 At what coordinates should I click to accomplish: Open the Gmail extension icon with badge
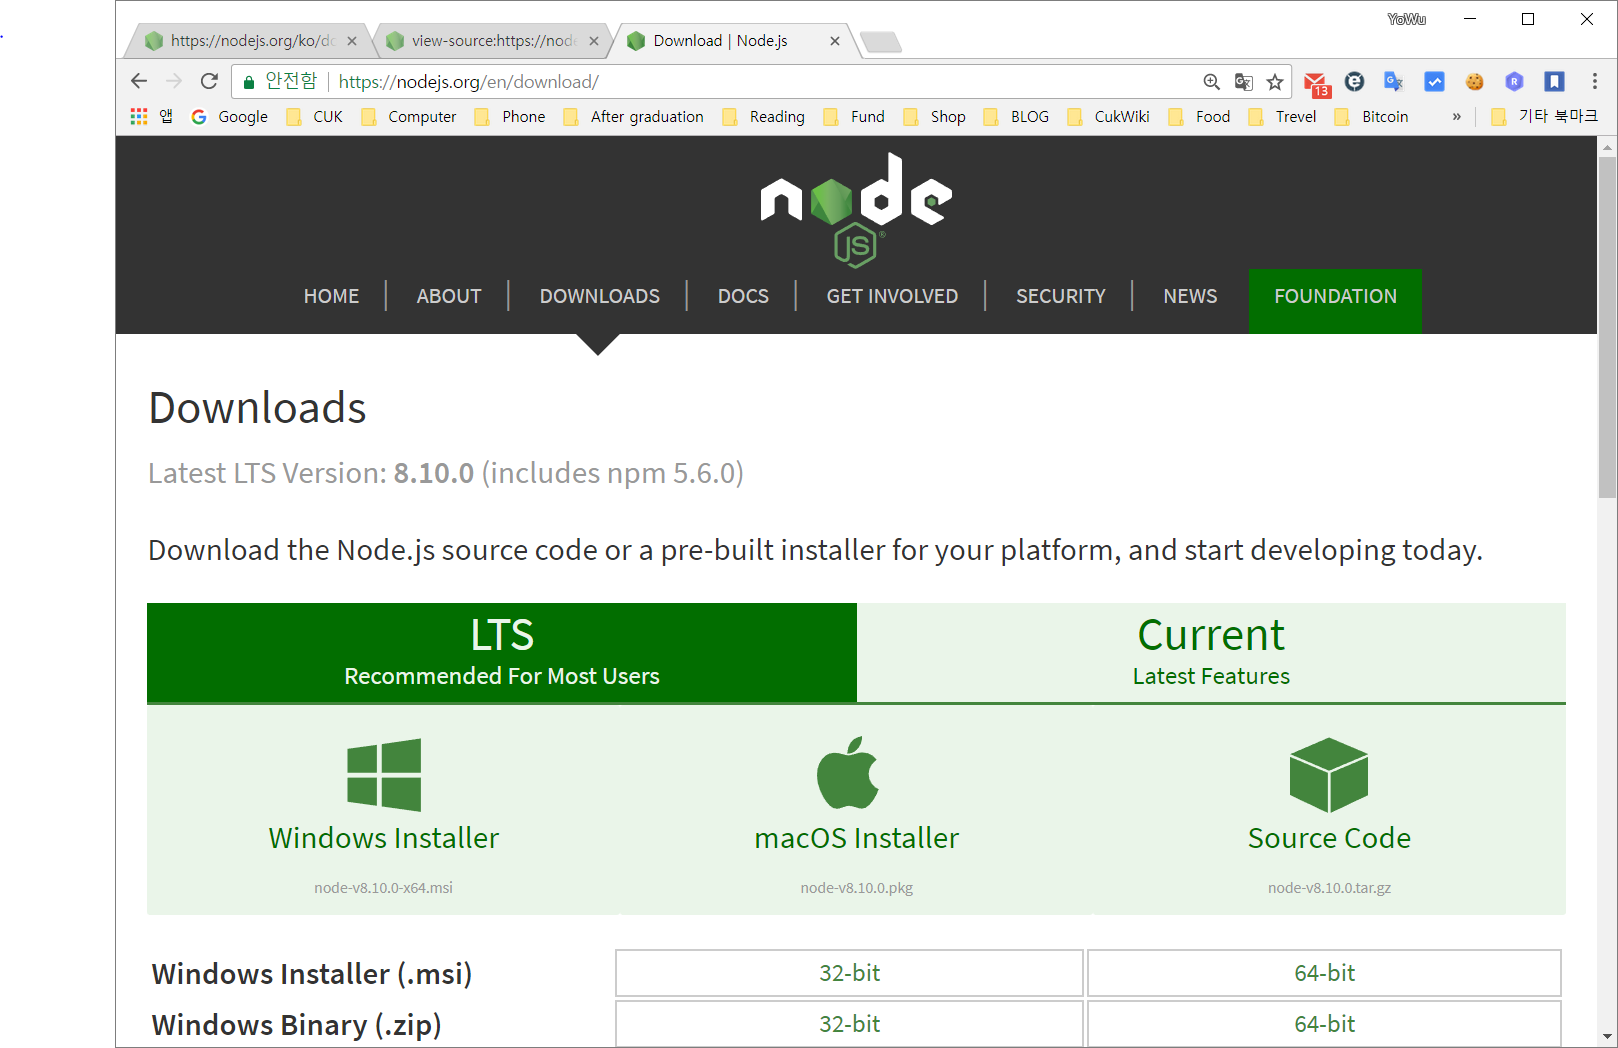tap(1316, 83)
